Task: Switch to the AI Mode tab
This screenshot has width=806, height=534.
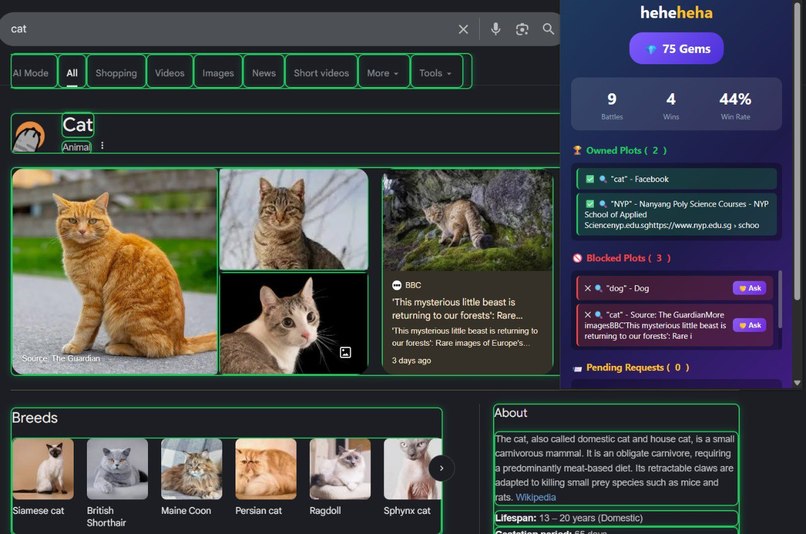Action: point(33,73)
